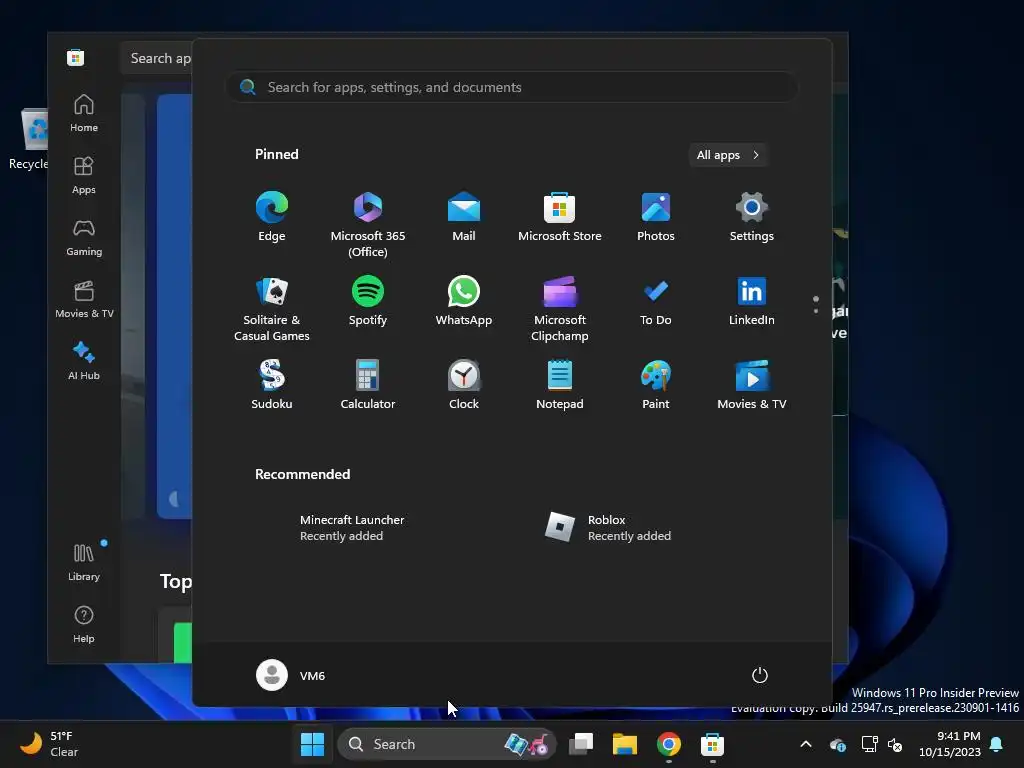1024x768 pixels.
Task: Open Movies & TV pinned app
Action: pos(752,385)
